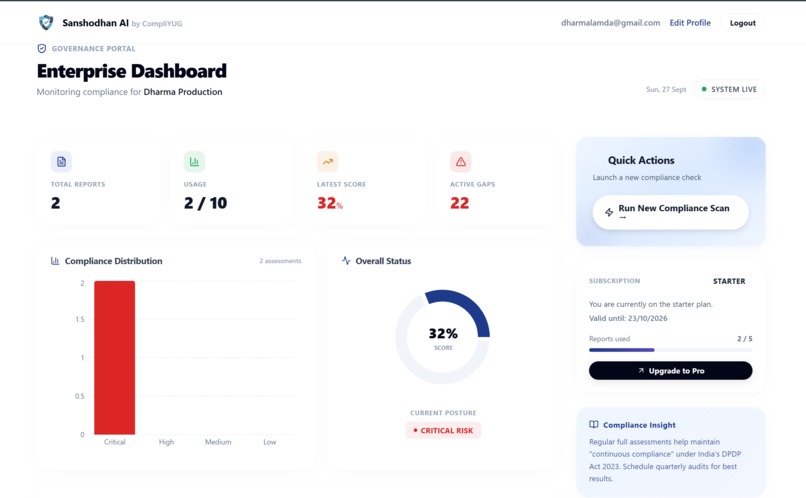Screen dimensions: 806x498
Task: Click the Sanshodhan AI shield logo
Action: click(x=46, y=23)
